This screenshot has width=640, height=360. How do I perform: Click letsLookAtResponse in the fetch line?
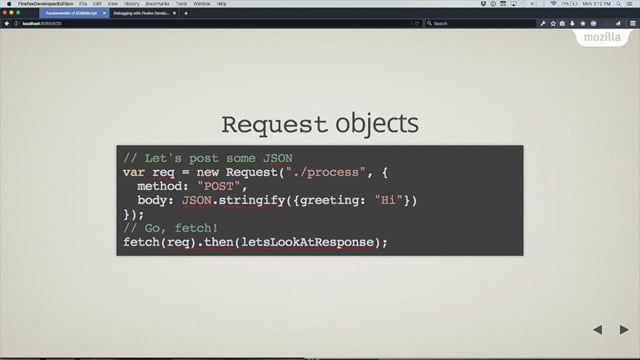click(x=307, y=242)
